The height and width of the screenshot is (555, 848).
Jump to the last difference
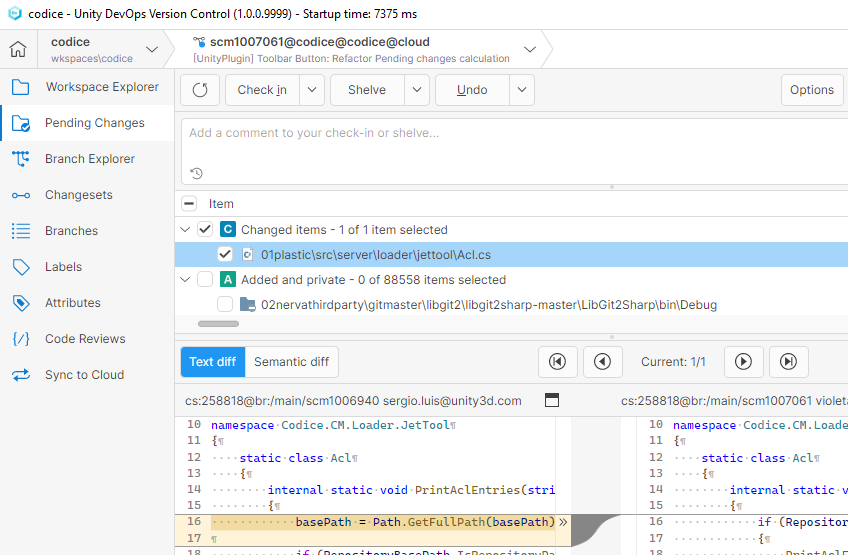click(789, 362)
